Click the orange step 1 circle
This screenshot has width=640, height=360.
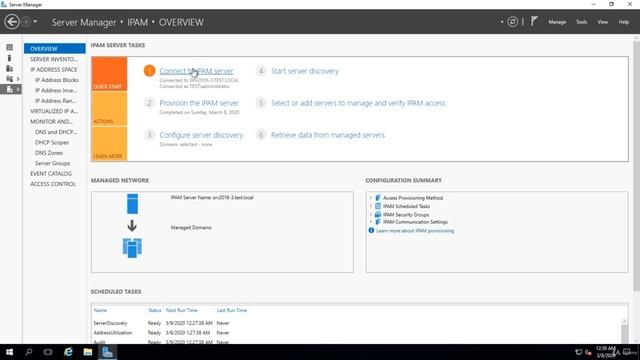coord(149,71)
